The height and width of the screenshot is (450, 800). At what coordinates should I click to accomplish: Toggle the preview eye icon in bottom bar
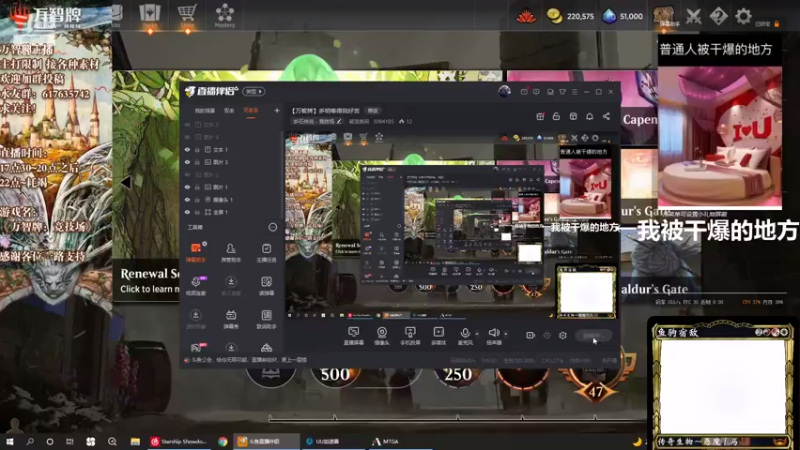click(547, 335)
